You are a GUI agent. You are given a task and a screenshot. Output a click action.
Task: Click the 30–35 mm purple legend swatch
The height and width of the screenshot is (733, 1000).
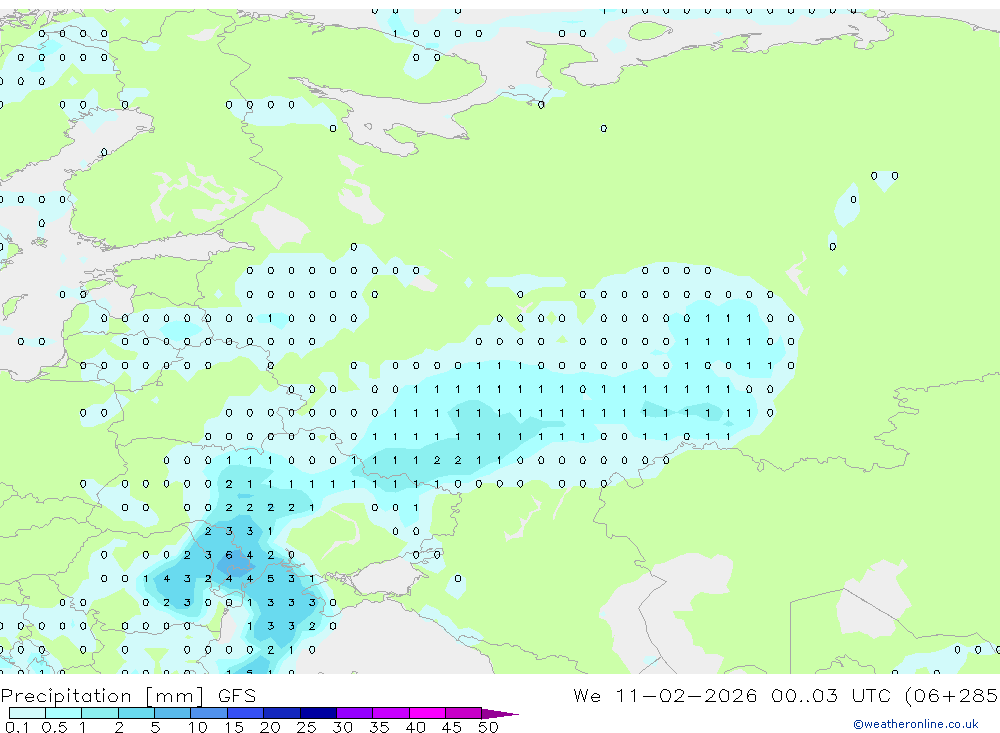point(355,713)
